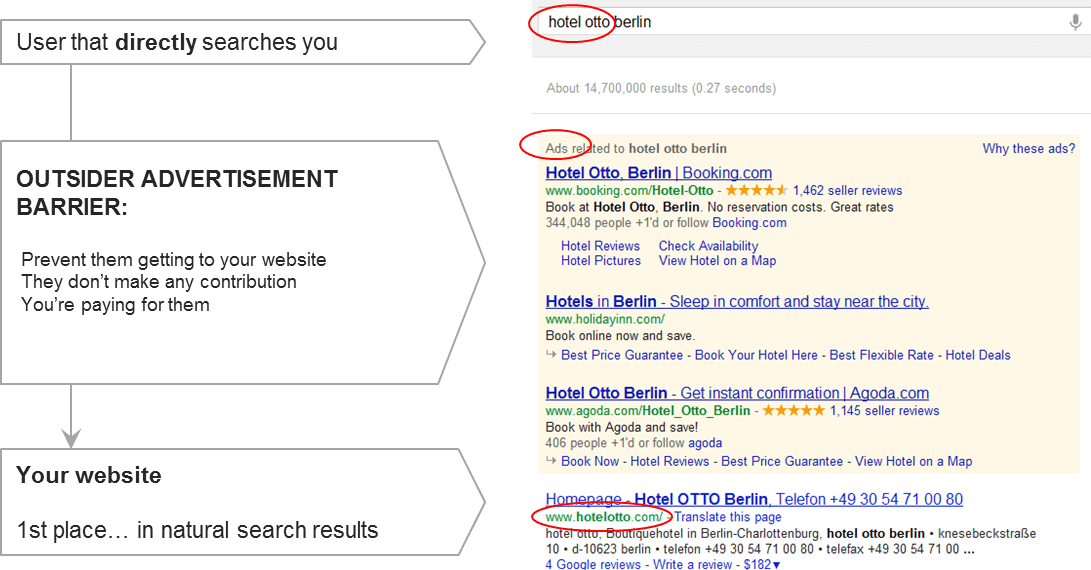Click the microphone voice search icon
The image size is (1091, 570).
pyautogui.click(x=1075, y=23)
